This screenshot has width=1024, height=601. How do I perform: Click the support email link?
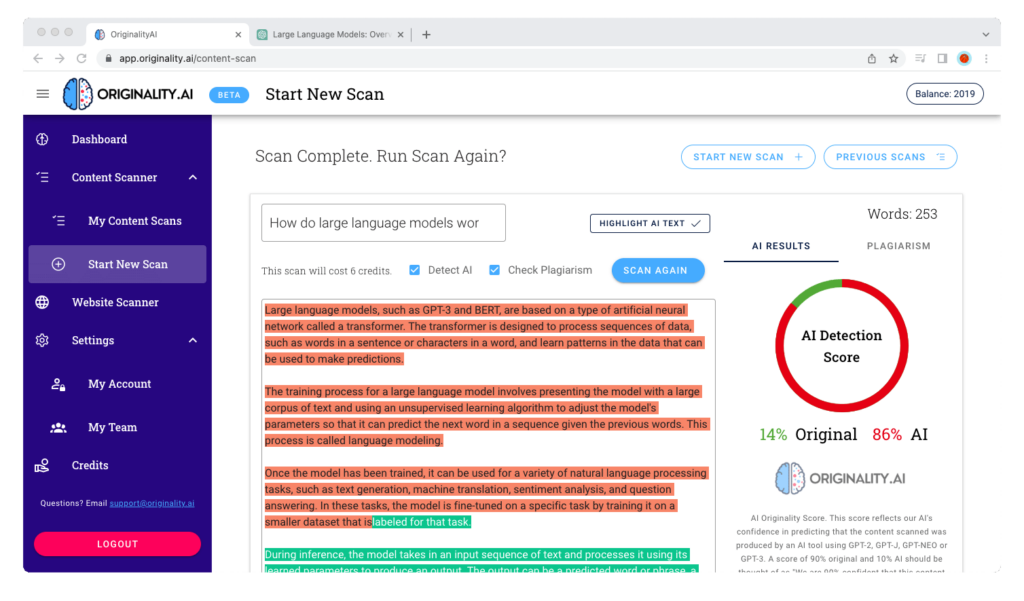pyautogui.click(x=152, y=504)
